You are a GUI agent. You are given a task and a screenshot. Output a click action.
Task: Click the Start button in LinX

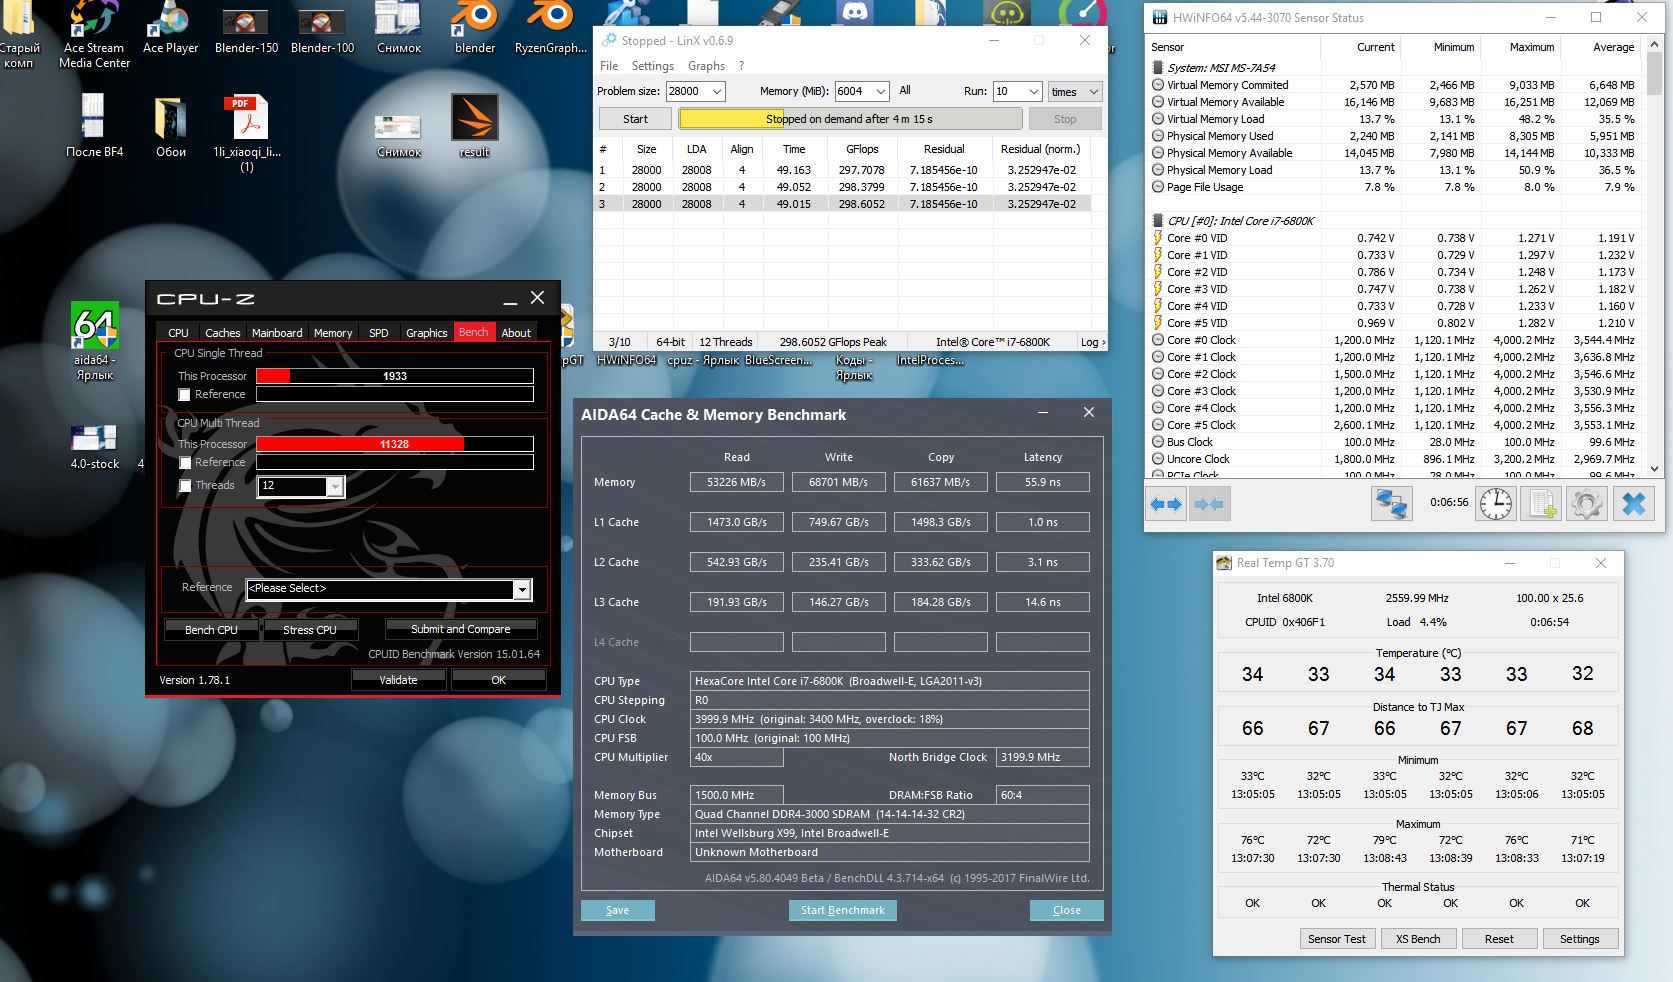click(x=635, y=119)
